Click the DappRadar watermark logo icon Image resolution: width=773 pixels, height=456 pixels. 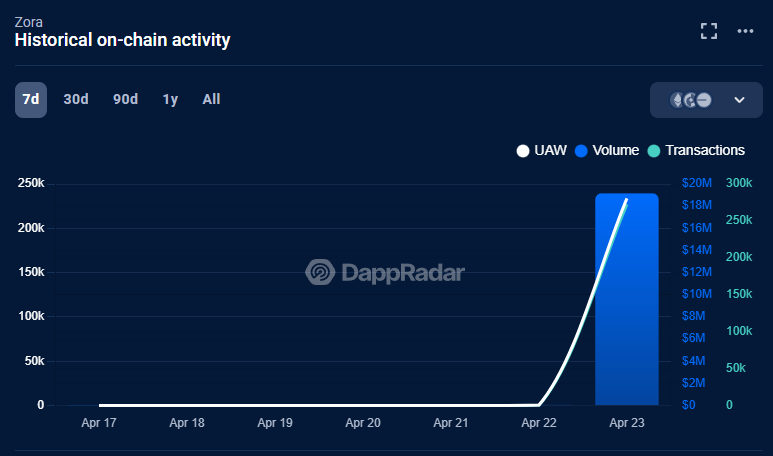click(320, 272)
